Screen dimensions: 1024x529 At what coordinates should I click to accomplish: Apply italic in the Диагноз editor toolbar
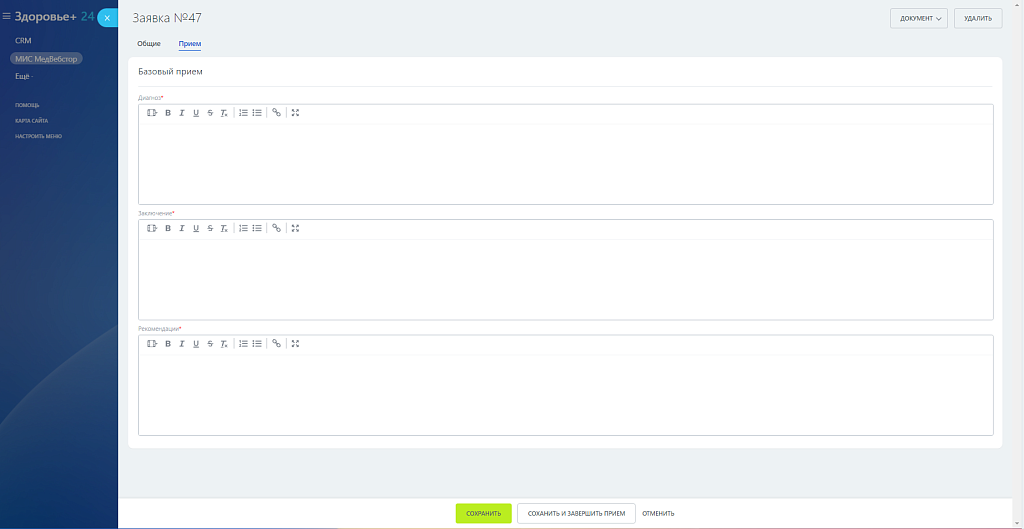pyautogui.click(x=182, y=113)
